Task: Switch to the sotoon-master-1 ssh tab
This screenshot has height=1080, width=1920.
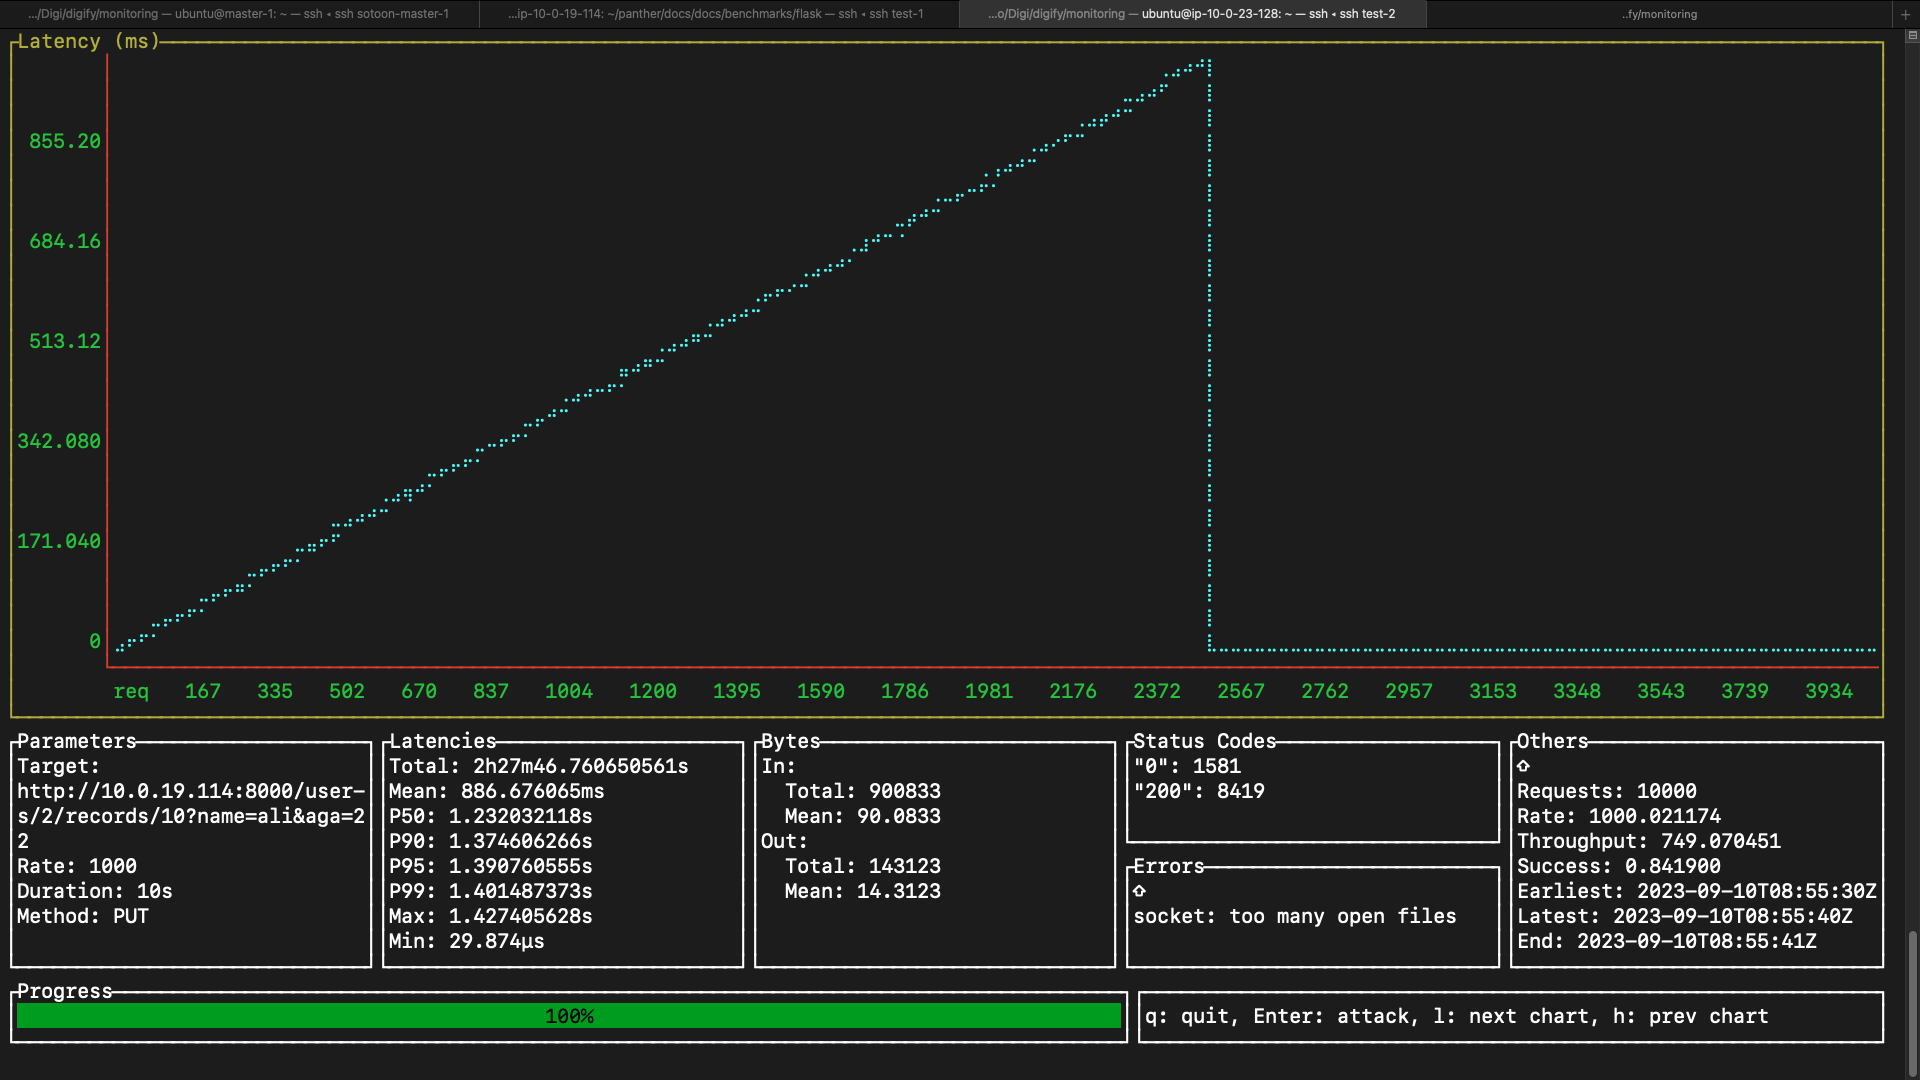Action: (238, 14)
